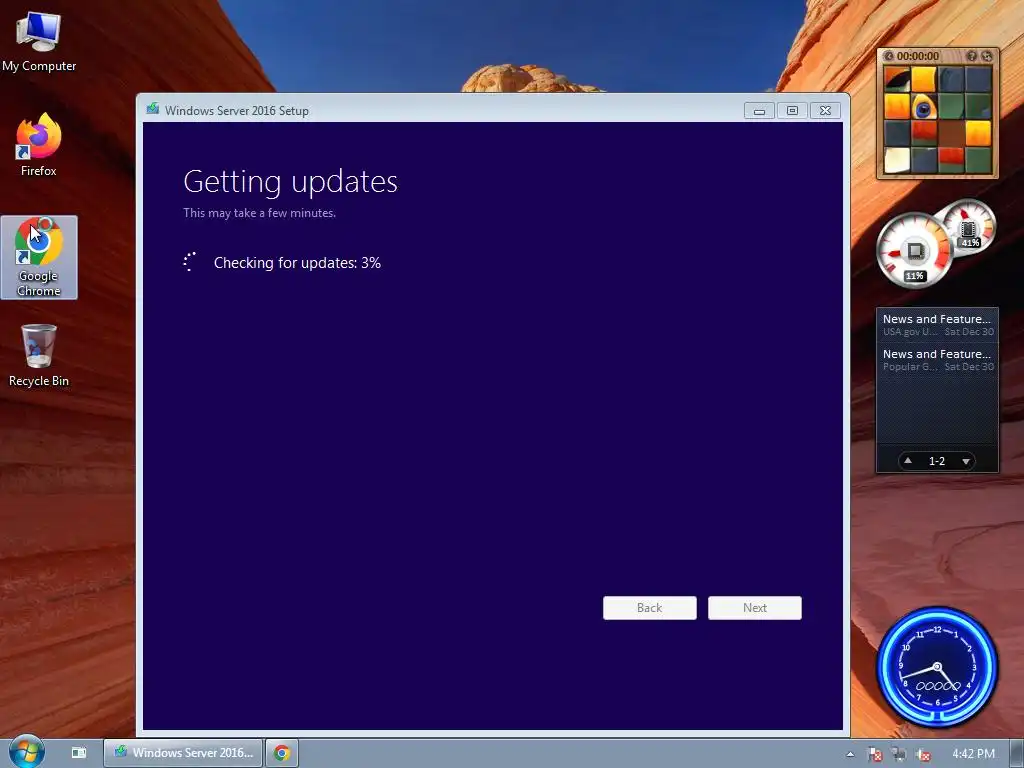Click the 1-2 feed page indicator

pos(936,461)
